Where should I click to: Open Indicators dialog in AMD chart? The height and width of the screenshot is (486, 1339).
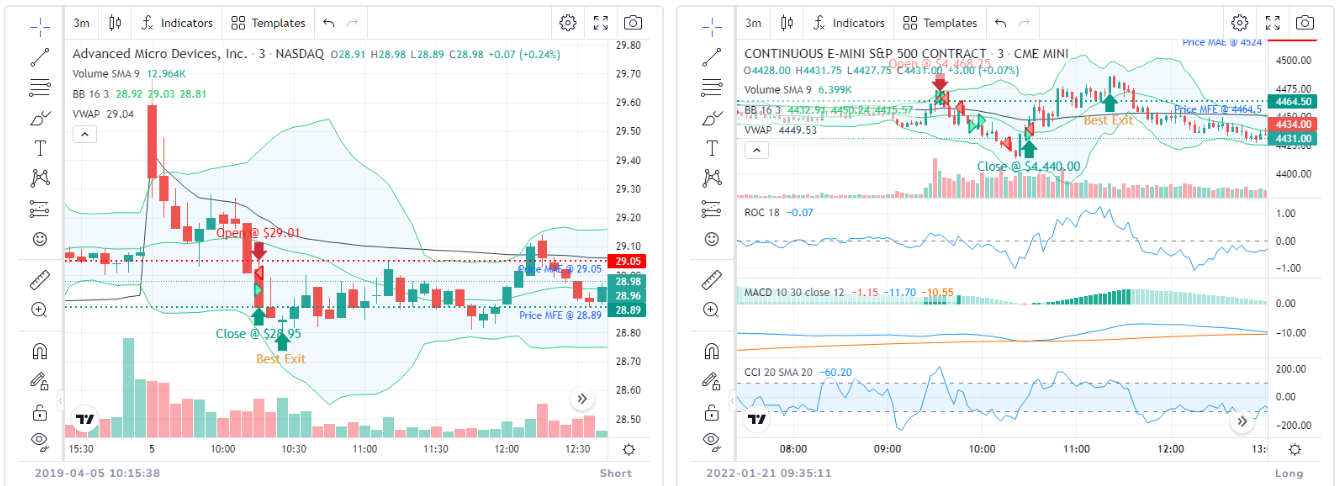click(177, 23)
